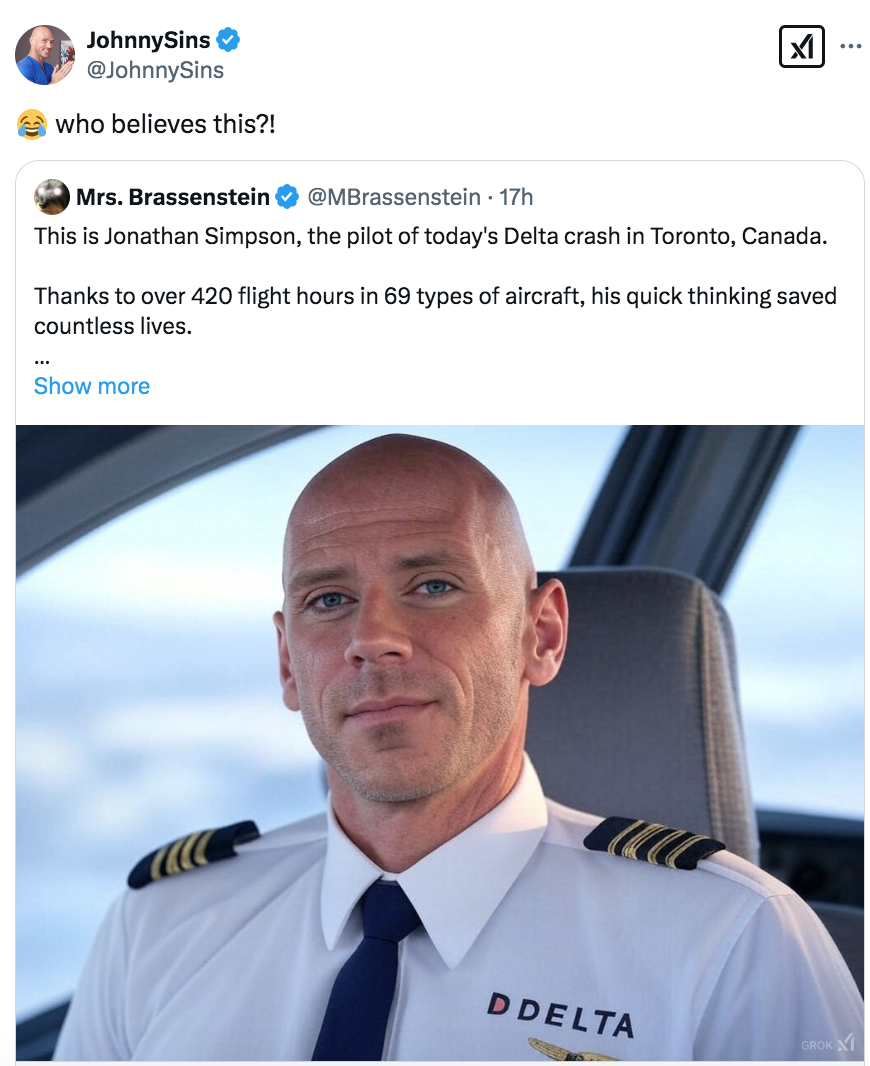The image size is (870, 1066).
Task: Open the @MBrassenstein handle link
Action: (x=394, y=197)
